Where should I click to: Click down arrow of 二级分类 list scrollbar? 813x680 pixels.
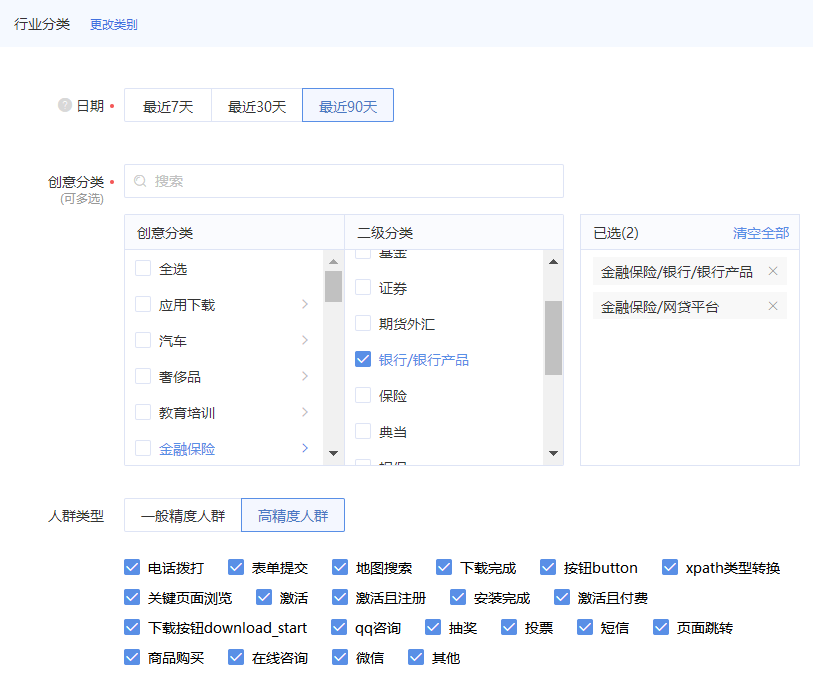coord(553,453)
